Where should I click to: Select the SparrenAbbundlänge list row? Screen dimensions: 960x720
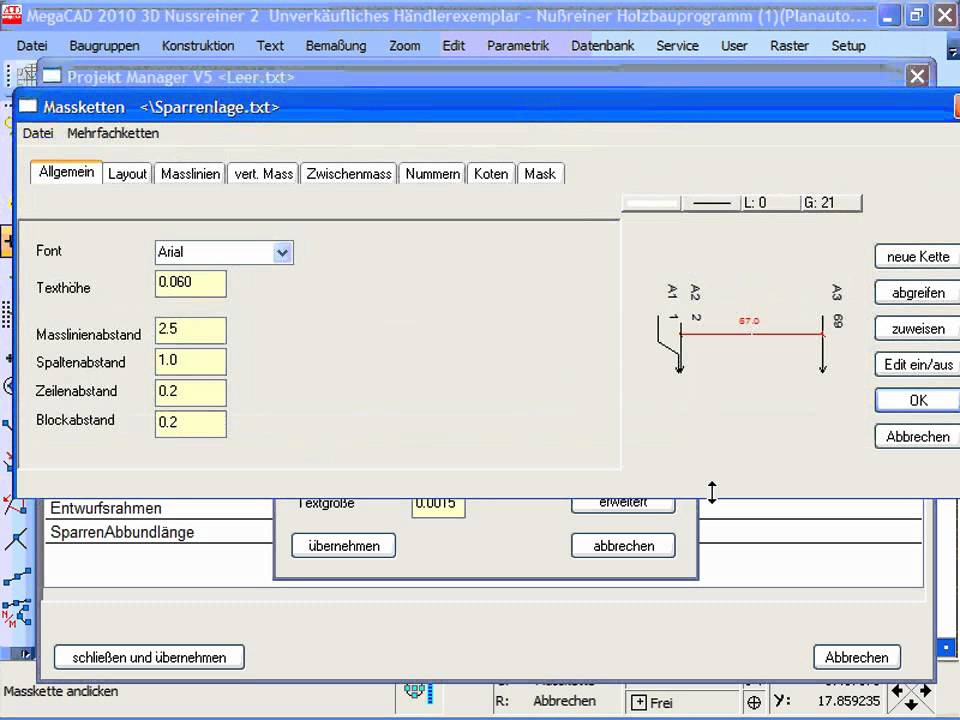pyautogui.click(x=159, y=532)
